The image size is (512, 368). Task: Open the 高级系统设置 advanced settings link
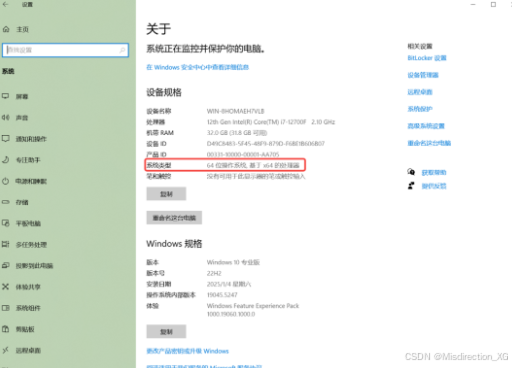click(426, 126)
